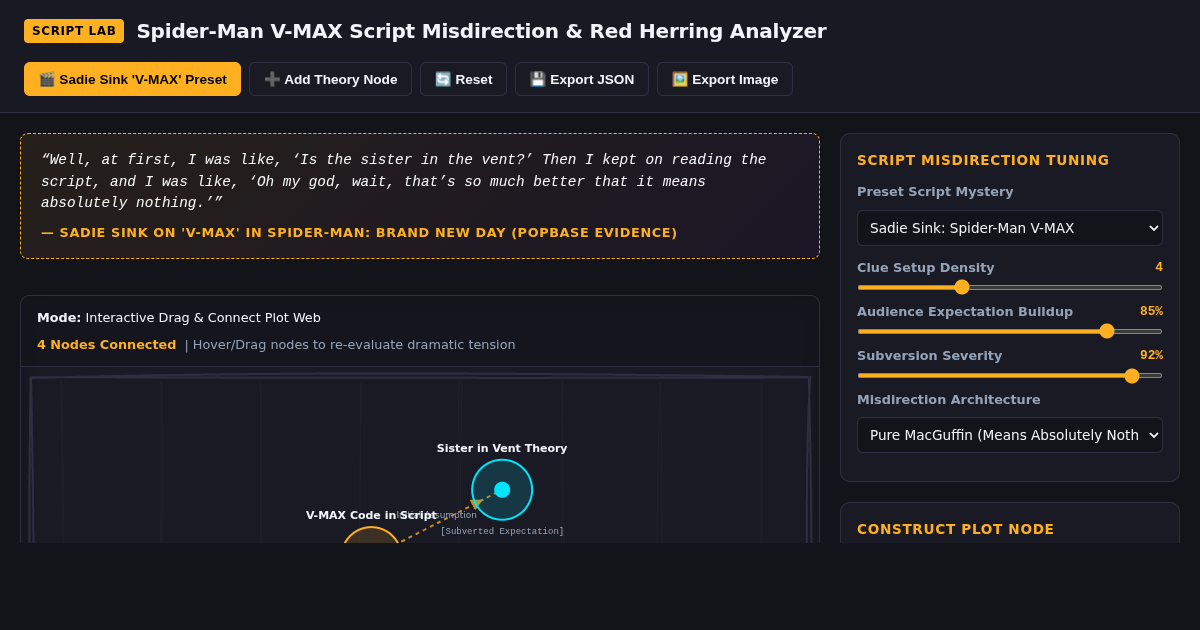The width and height of the screenshot is (1200, 630).
Task: Open the Preset Script Mystery dropdown
Action: coord(1010,228)
